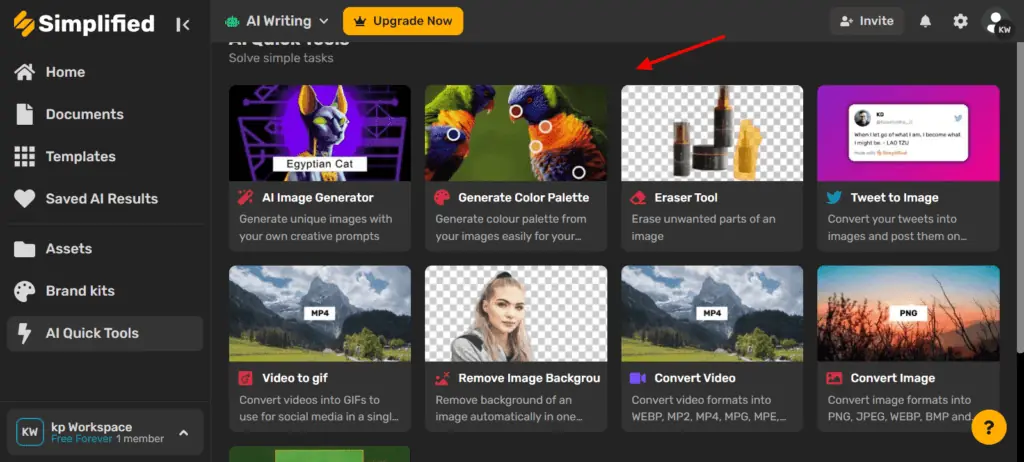Image resolution: width=1024 pixels, height=462 pixels.
Task: Click the Upgrade Now button
Action: click(403, 21)
